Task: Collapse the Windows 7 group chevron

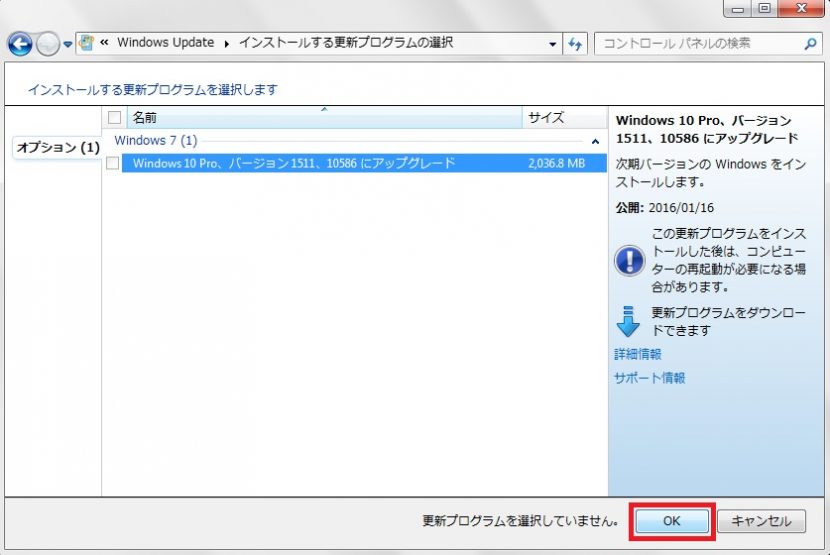Action: pyautogui.click(x=596, y=141)
